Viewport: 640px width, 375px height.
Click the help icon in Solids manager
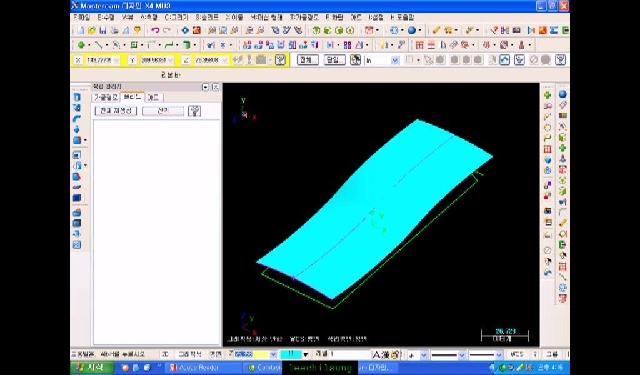[x=195, y=111]
